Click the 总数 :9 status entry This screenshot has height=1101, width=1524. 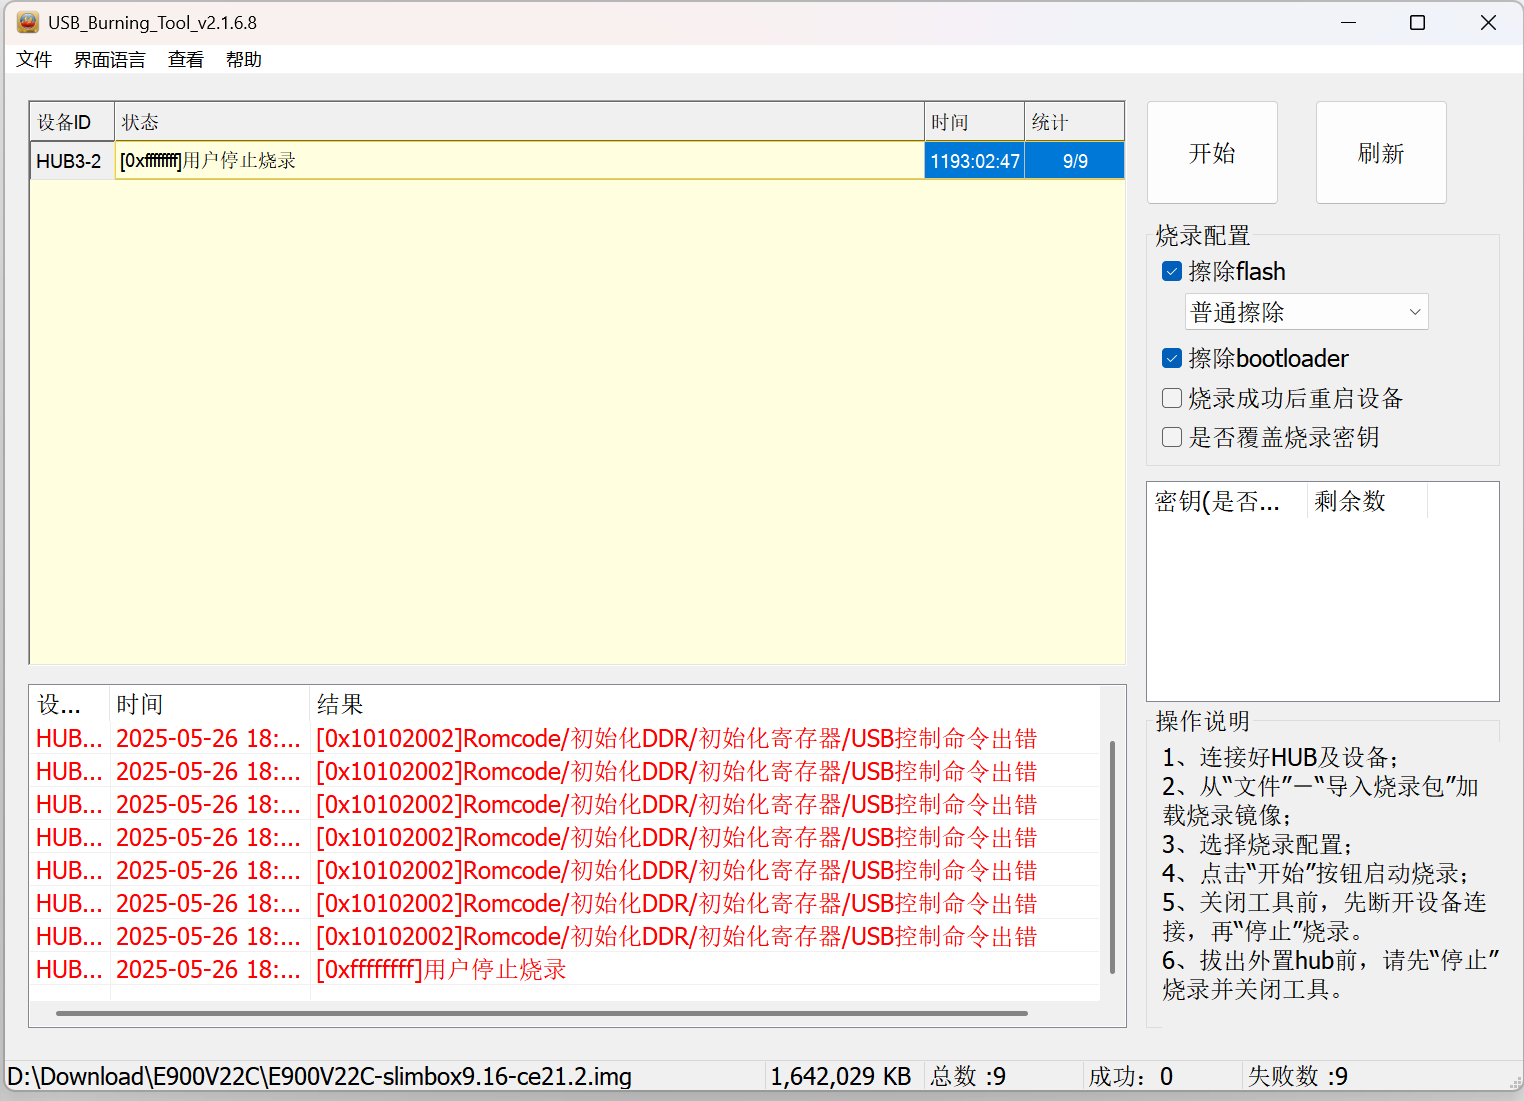pyautogui.click(x=968, y=1076)
